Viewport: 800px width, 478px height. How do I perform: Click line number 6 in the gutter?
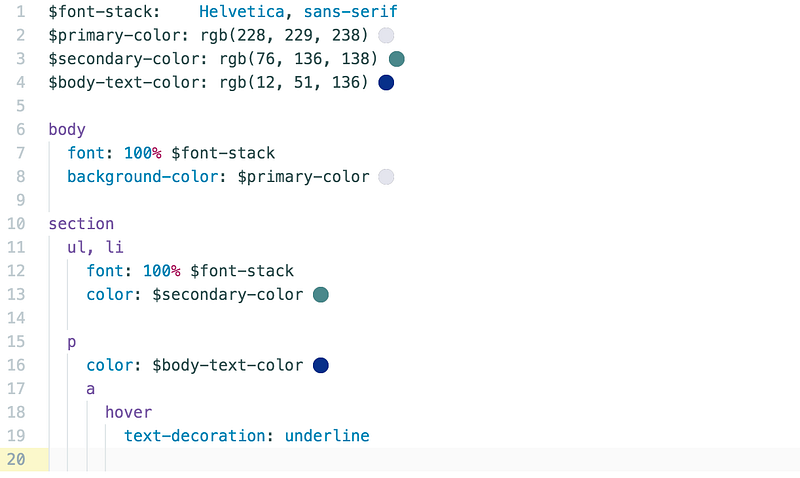click(20, 130)
